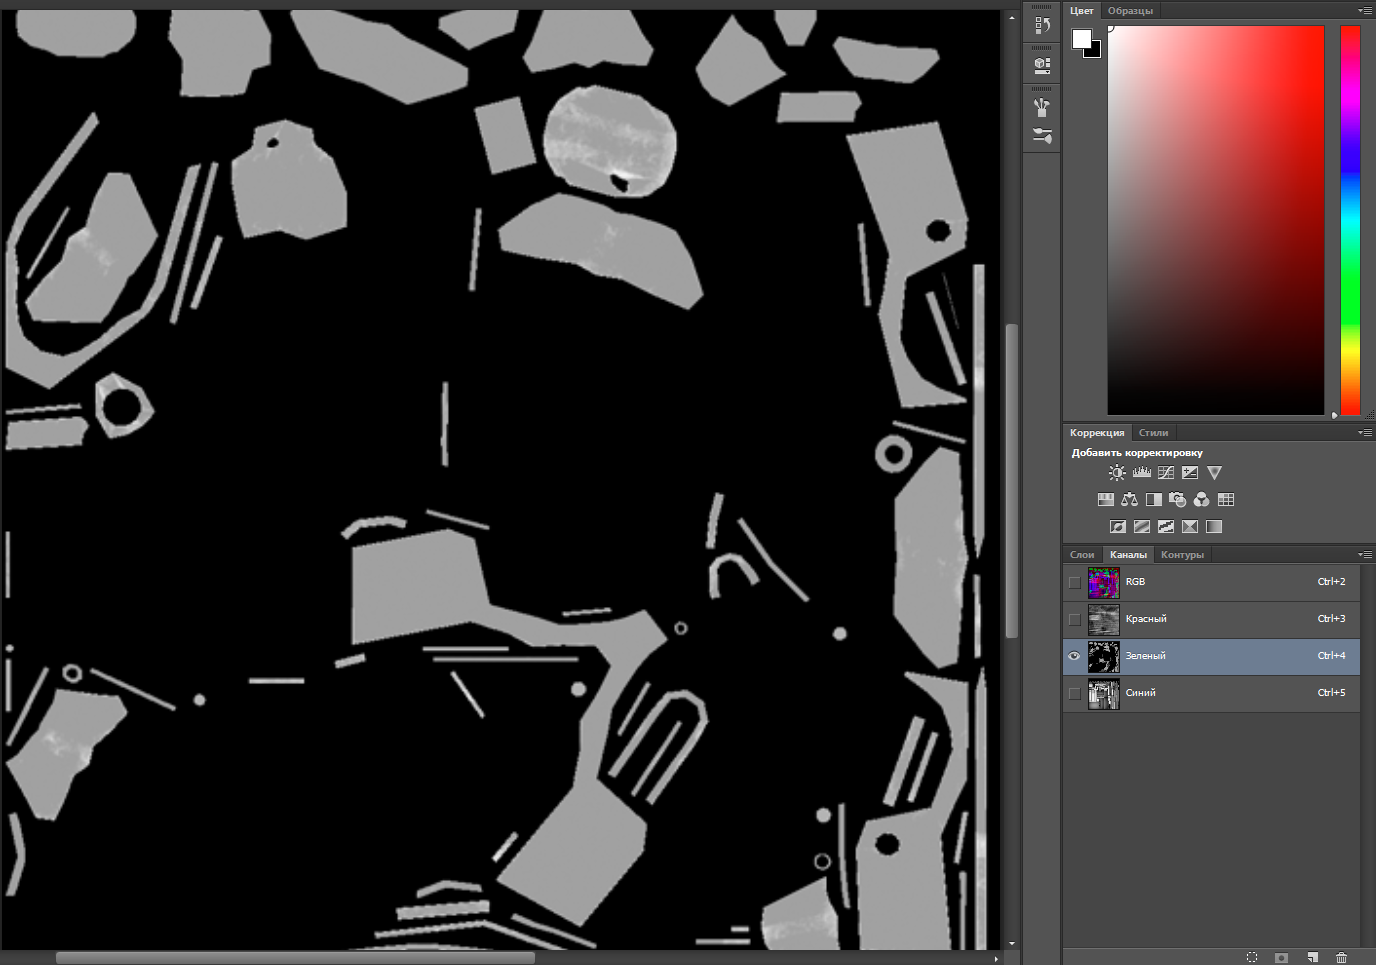Image resolution: width=1376 pixels, height=965 pixels.
Task: Click the Ctrl+2 shortcut text
Action: point(1331,582)
